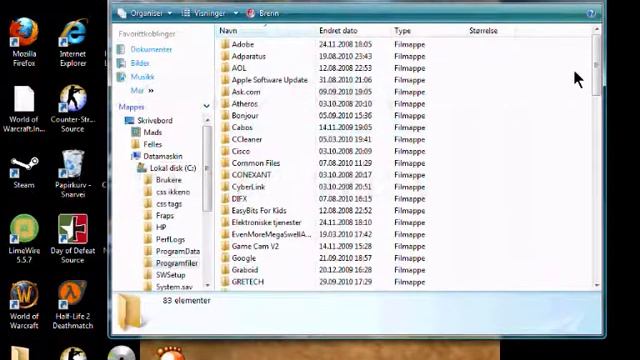The image size is (640, 360).
Task: Click the Explorer help question mark icon
Action: coord(591,13)
